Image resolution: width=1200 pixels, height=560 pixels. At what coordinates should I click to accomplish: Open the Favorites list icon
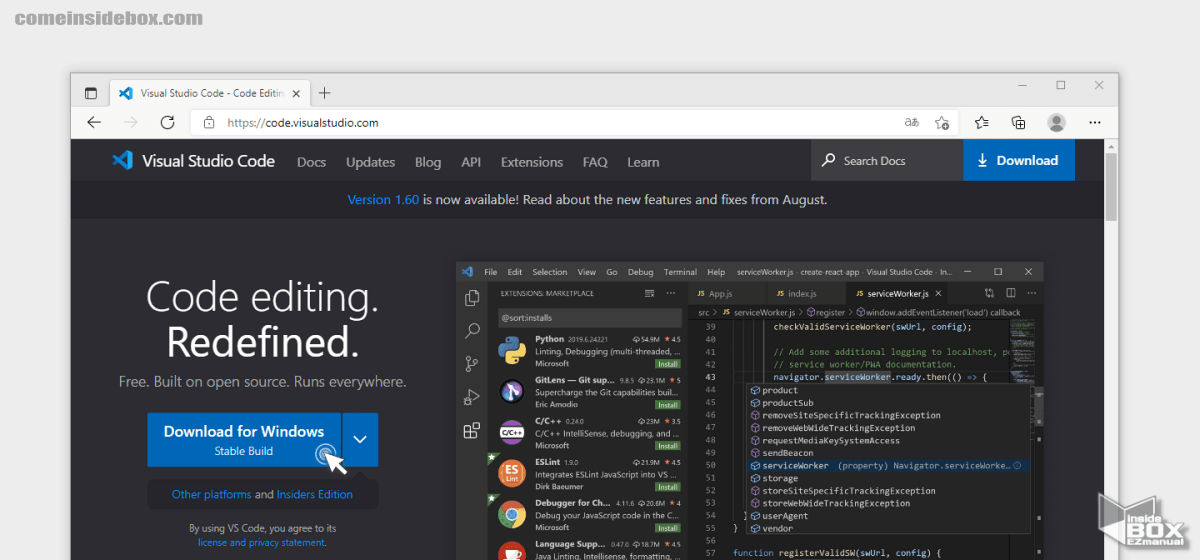(981, 122)
